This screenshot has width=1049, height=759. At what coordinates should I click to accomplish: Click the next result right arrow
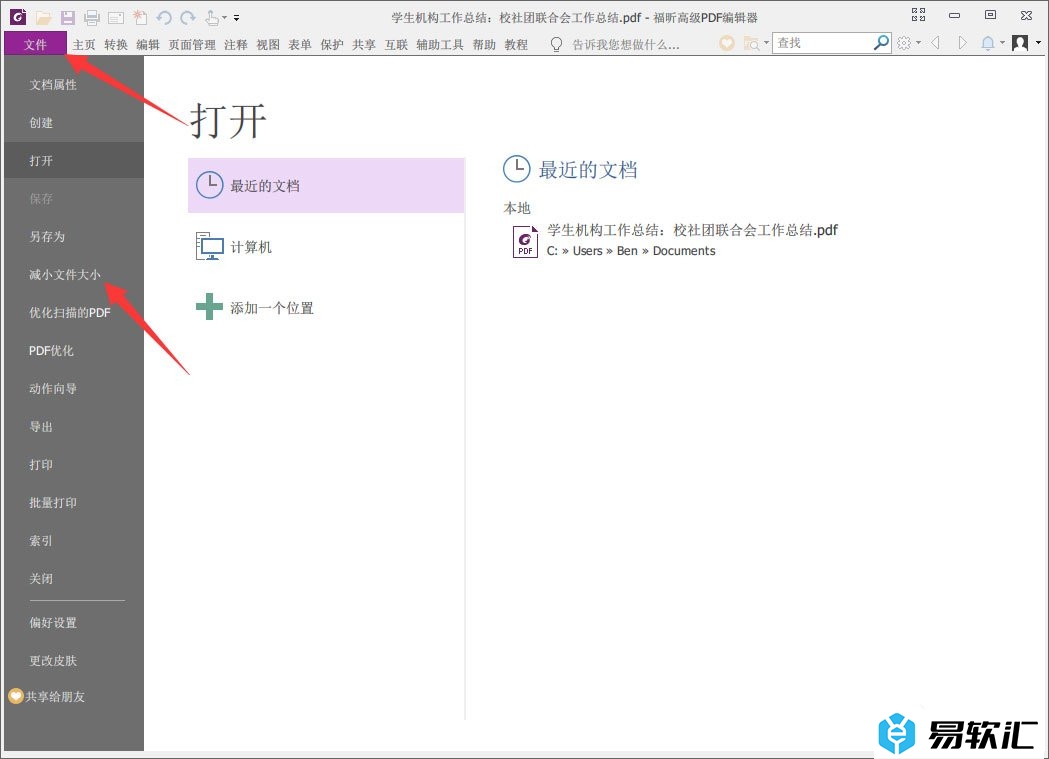point(962,43)
